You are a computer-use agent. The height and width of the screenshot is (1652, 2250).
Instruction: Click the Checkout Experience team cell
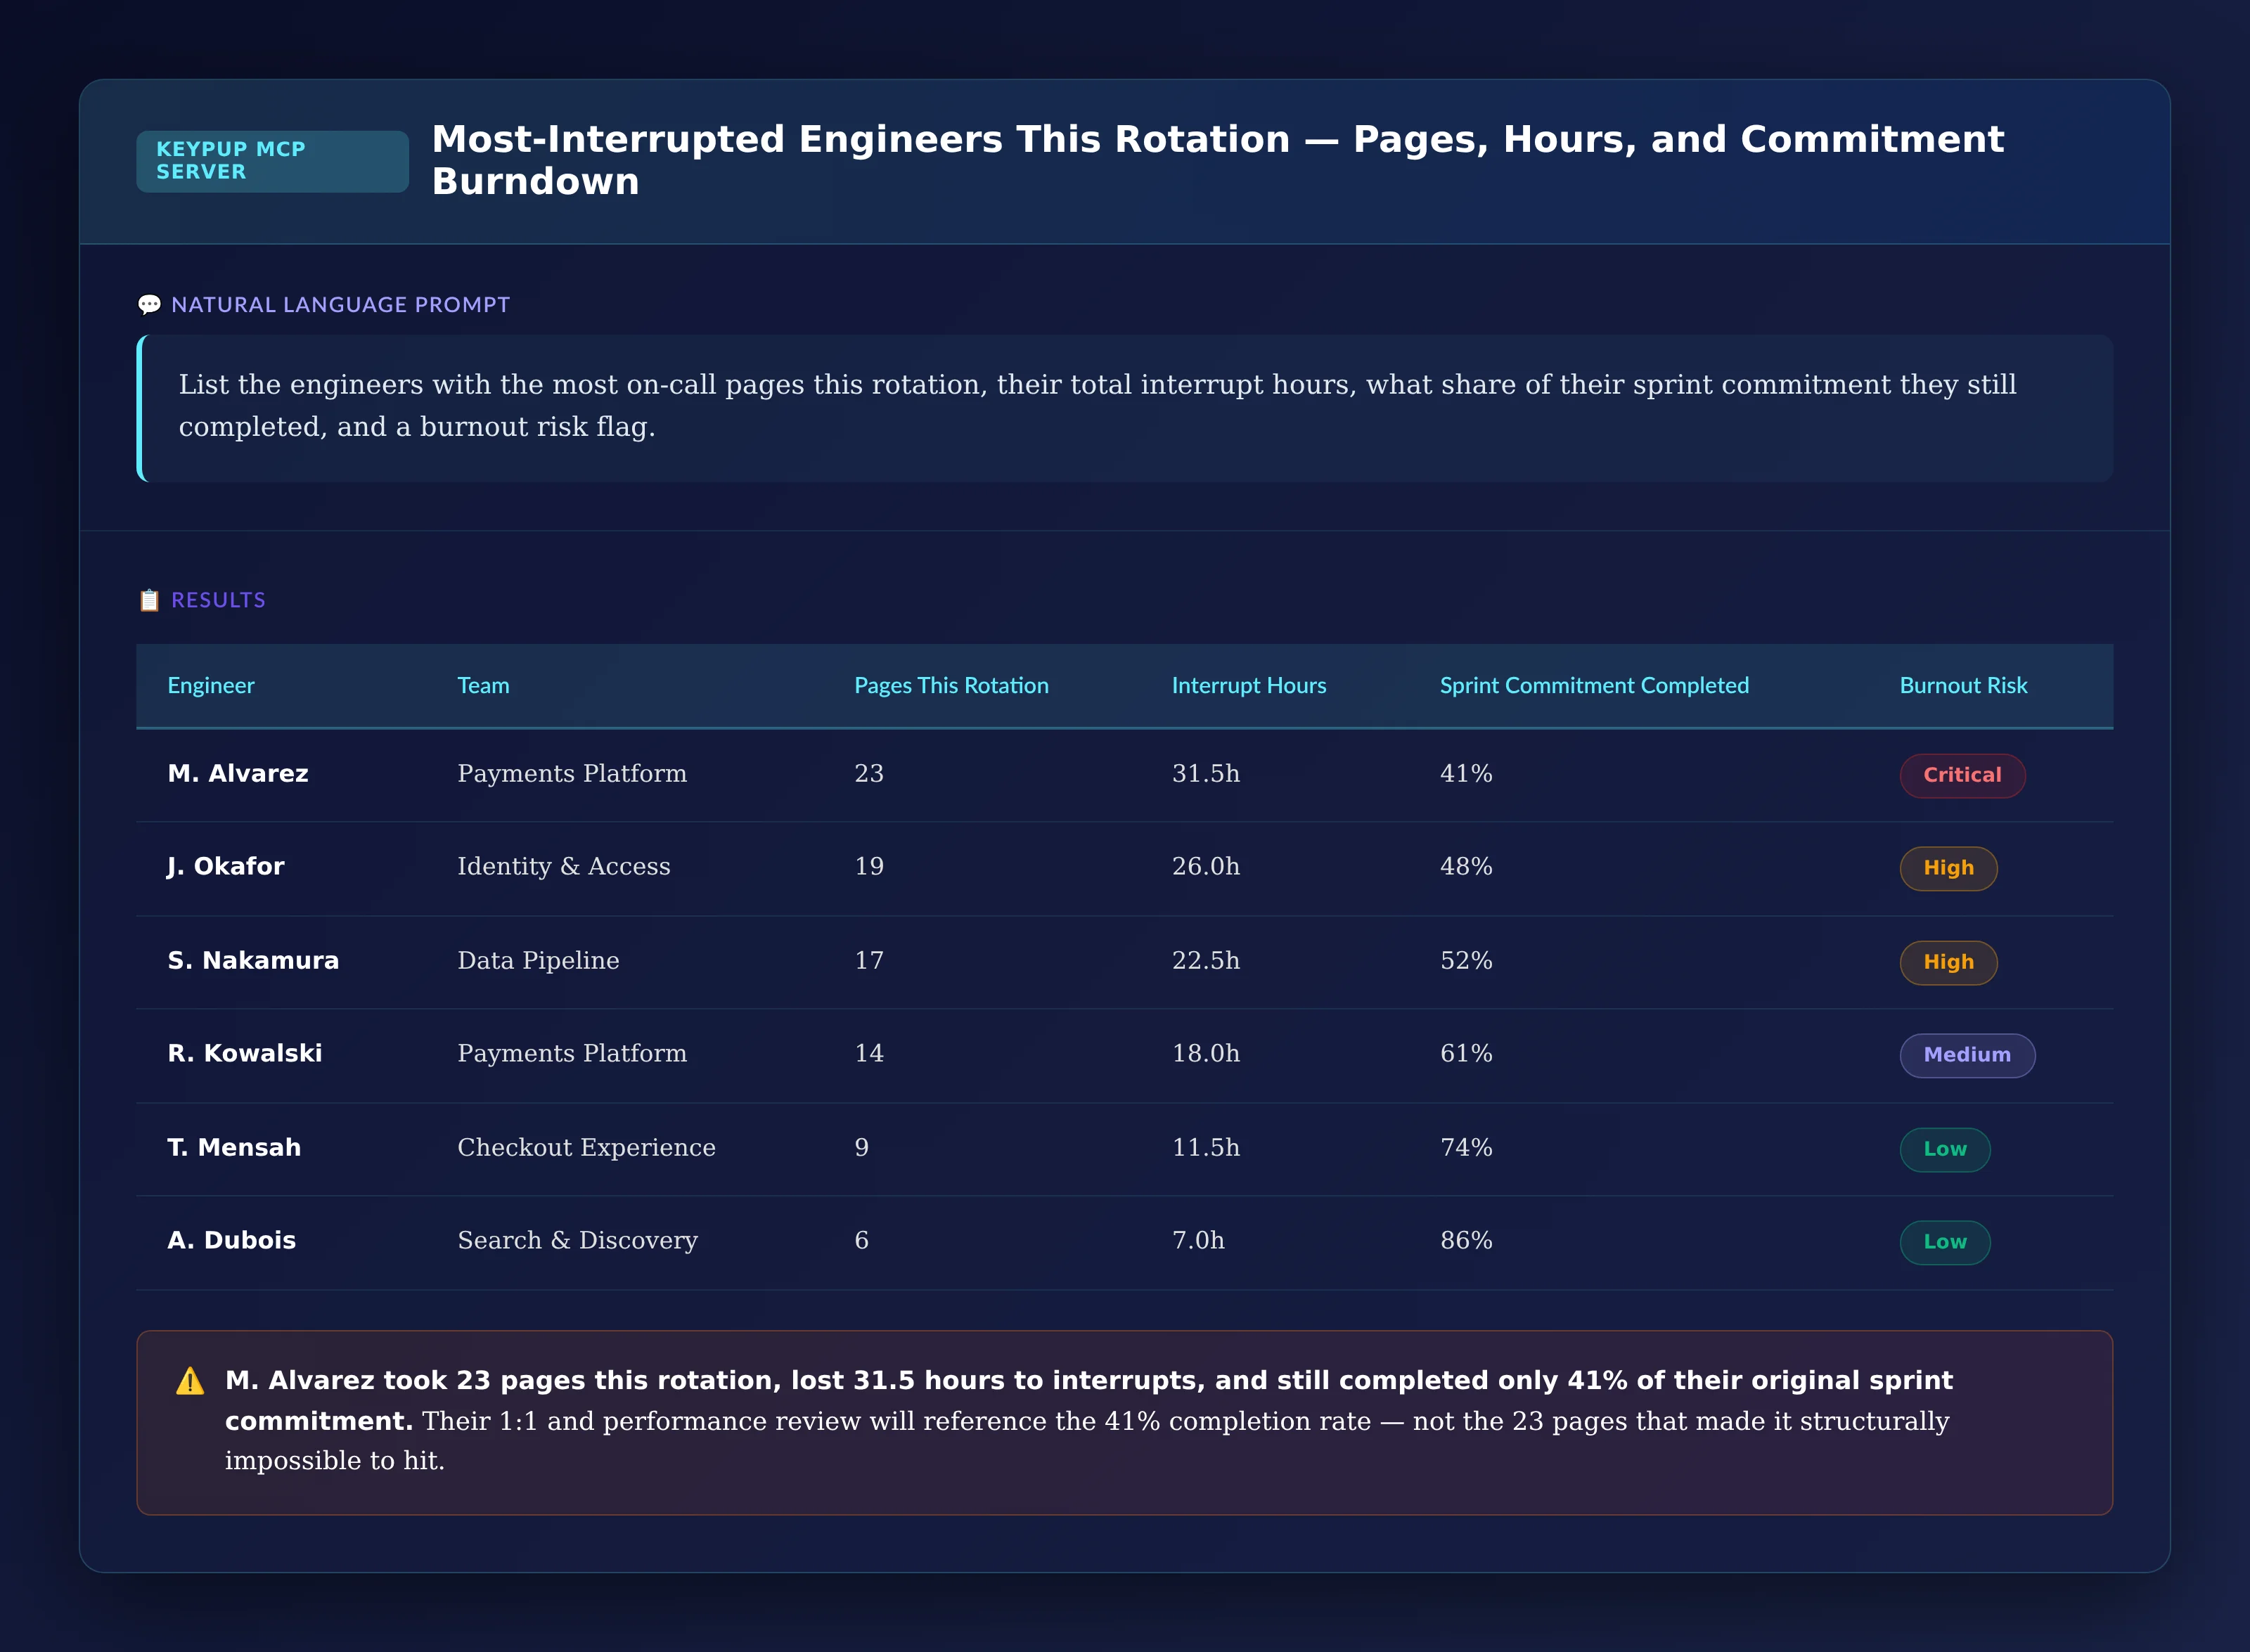pos(586,1148)
